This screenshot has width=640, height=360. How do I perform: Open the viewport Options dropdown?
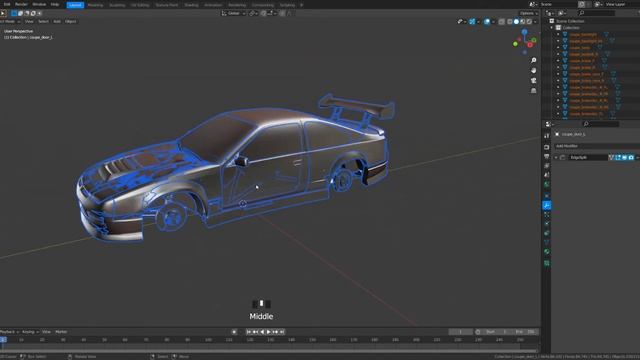tap(529, 13)
